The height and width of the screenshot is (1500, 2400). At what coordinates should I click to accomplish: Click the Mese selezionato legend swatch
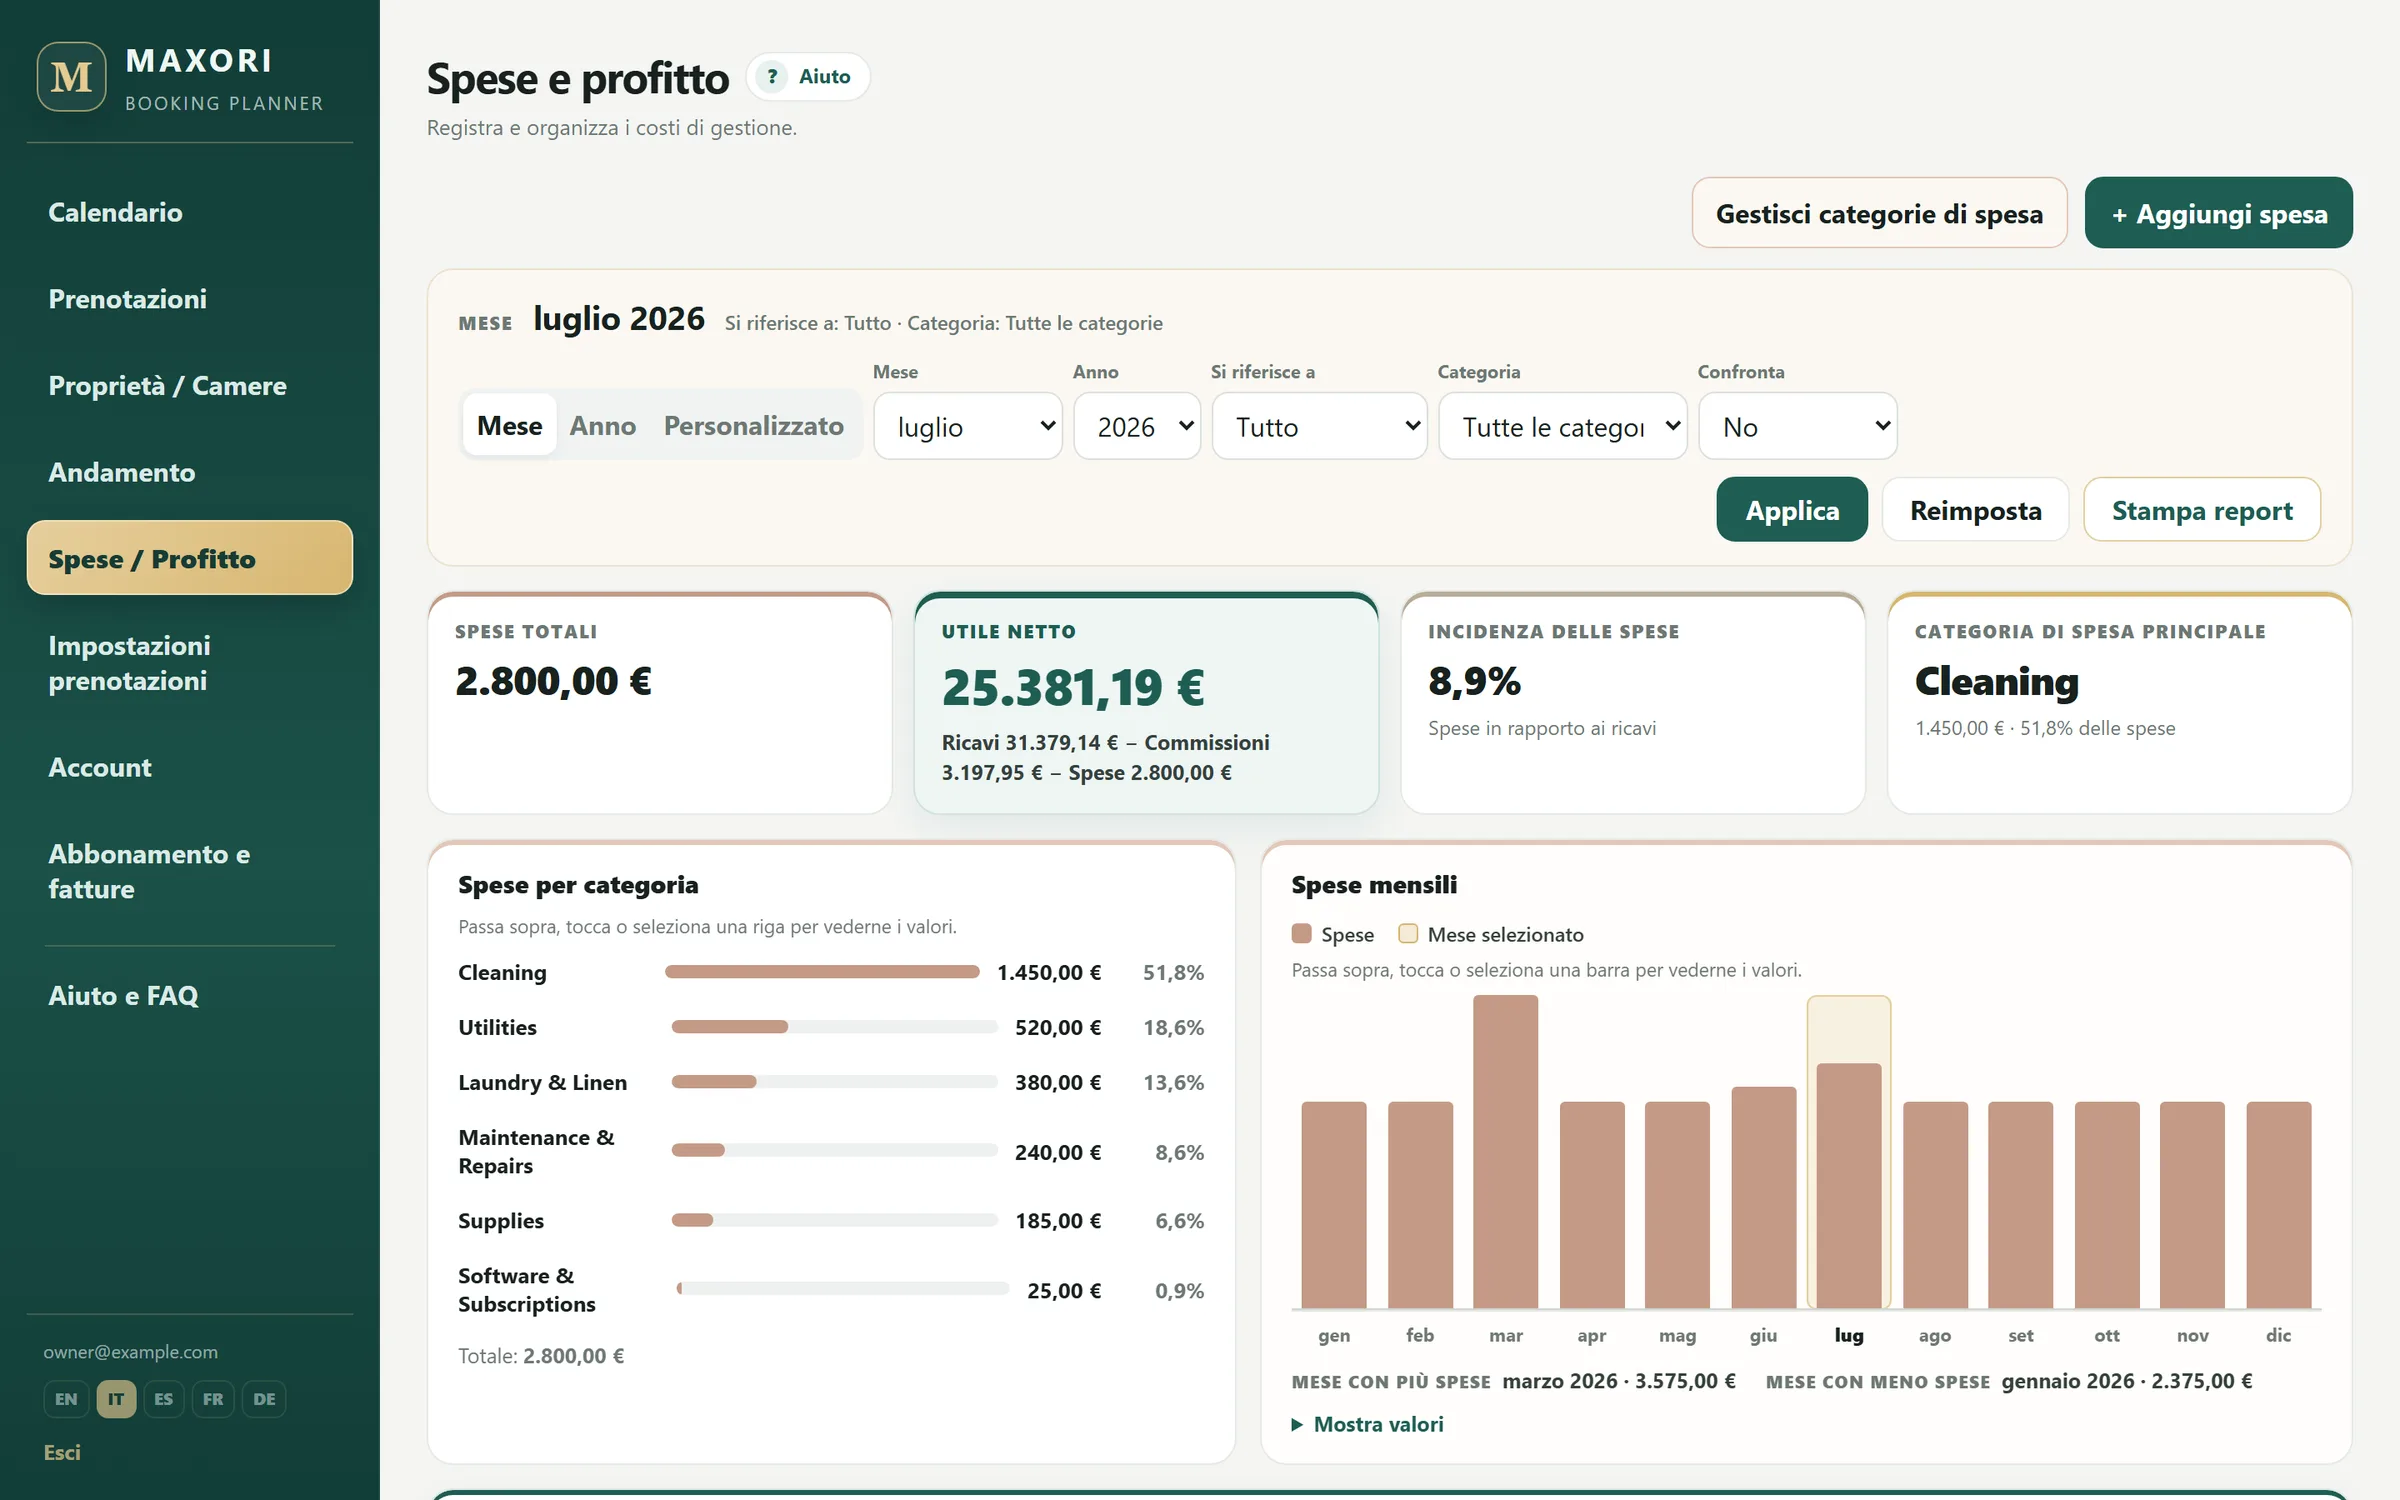click(1408, 933)
